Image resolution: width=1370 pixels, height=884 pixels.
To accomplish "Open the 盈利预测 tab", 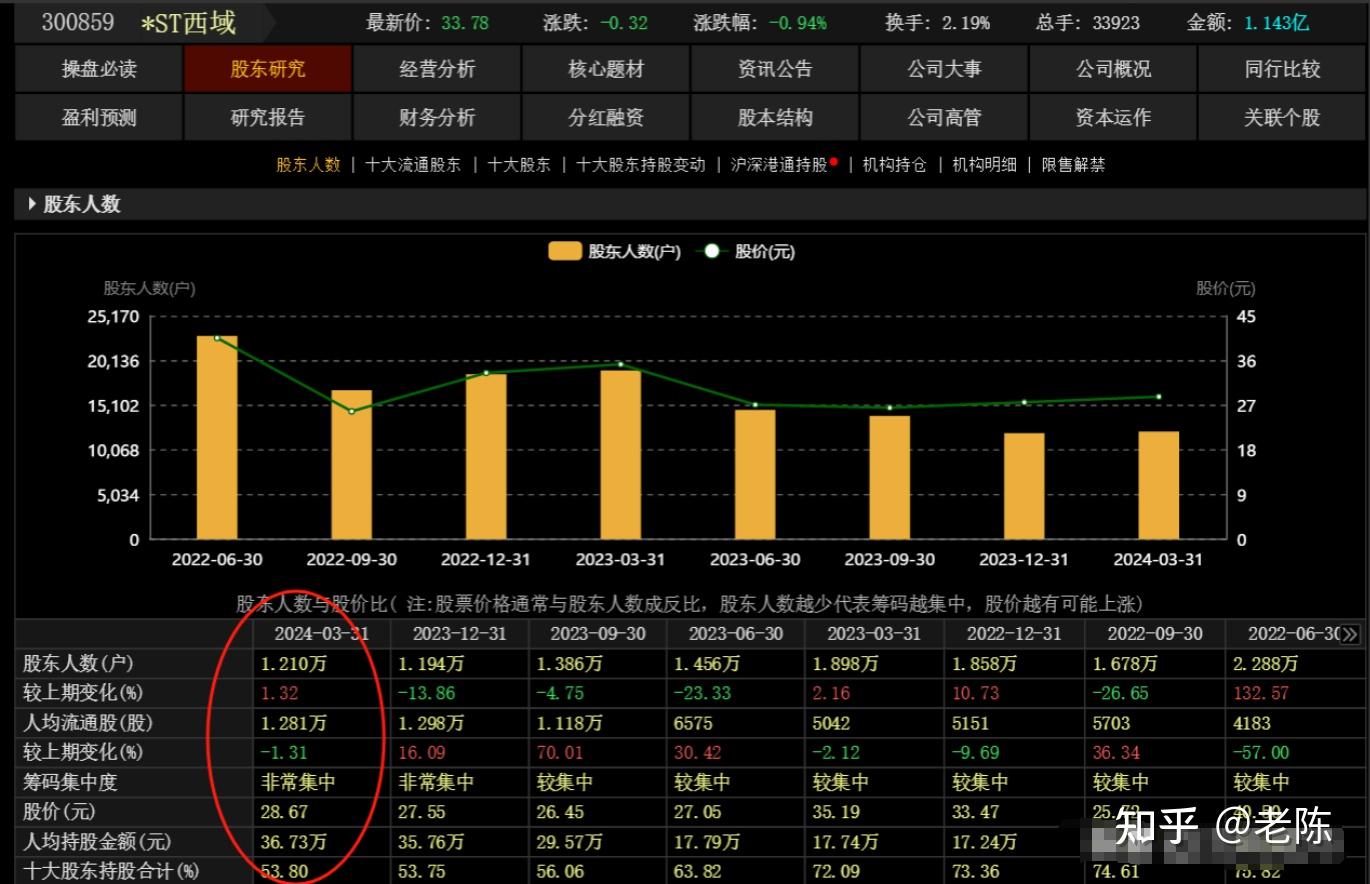I will 98,117.
